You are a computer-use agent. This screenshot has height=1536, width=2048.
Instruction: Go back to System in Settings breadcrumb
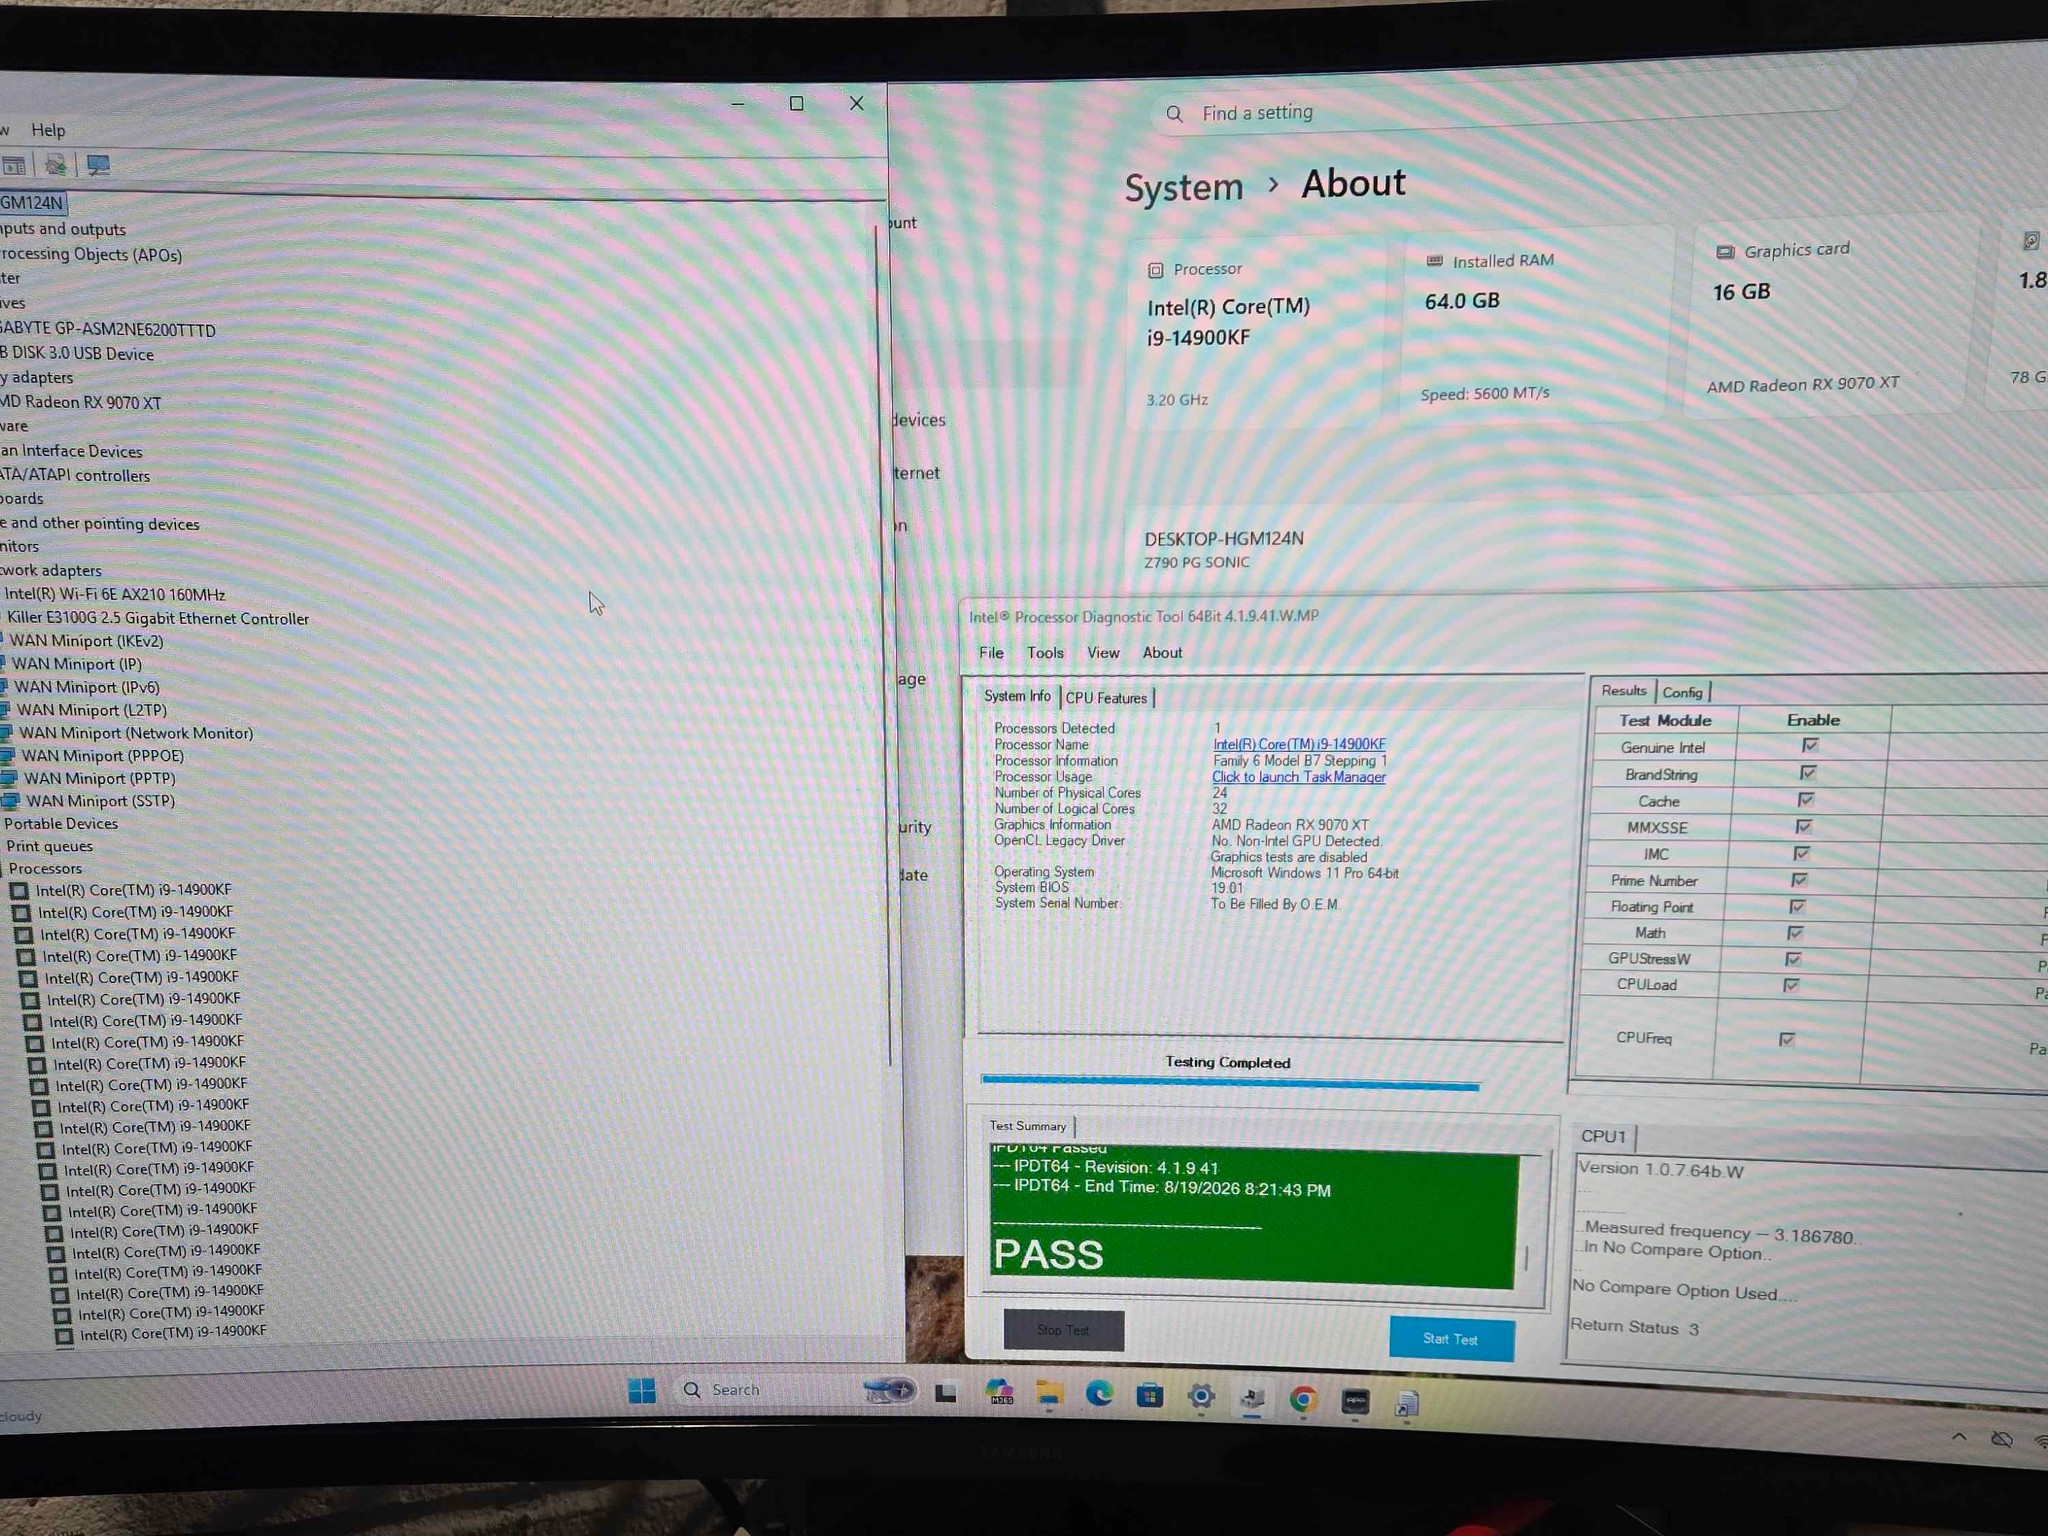[x=1184, y=188]
